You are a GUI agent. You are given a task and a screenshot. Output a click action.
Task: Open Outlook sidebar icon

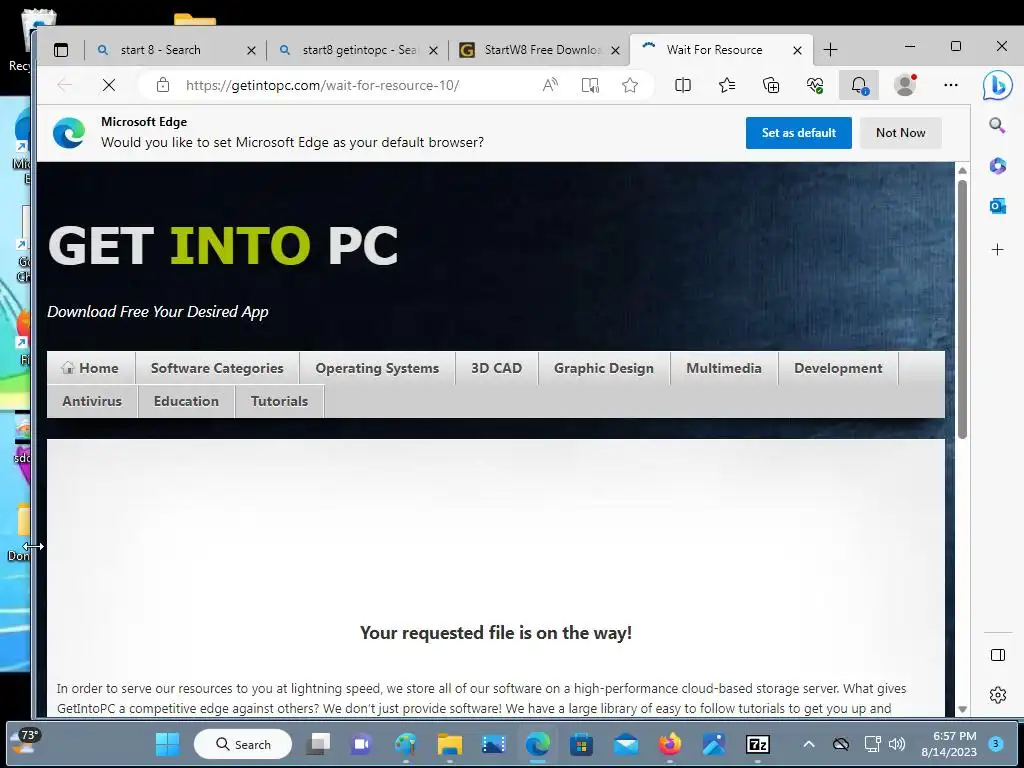(x=997, y=206)
